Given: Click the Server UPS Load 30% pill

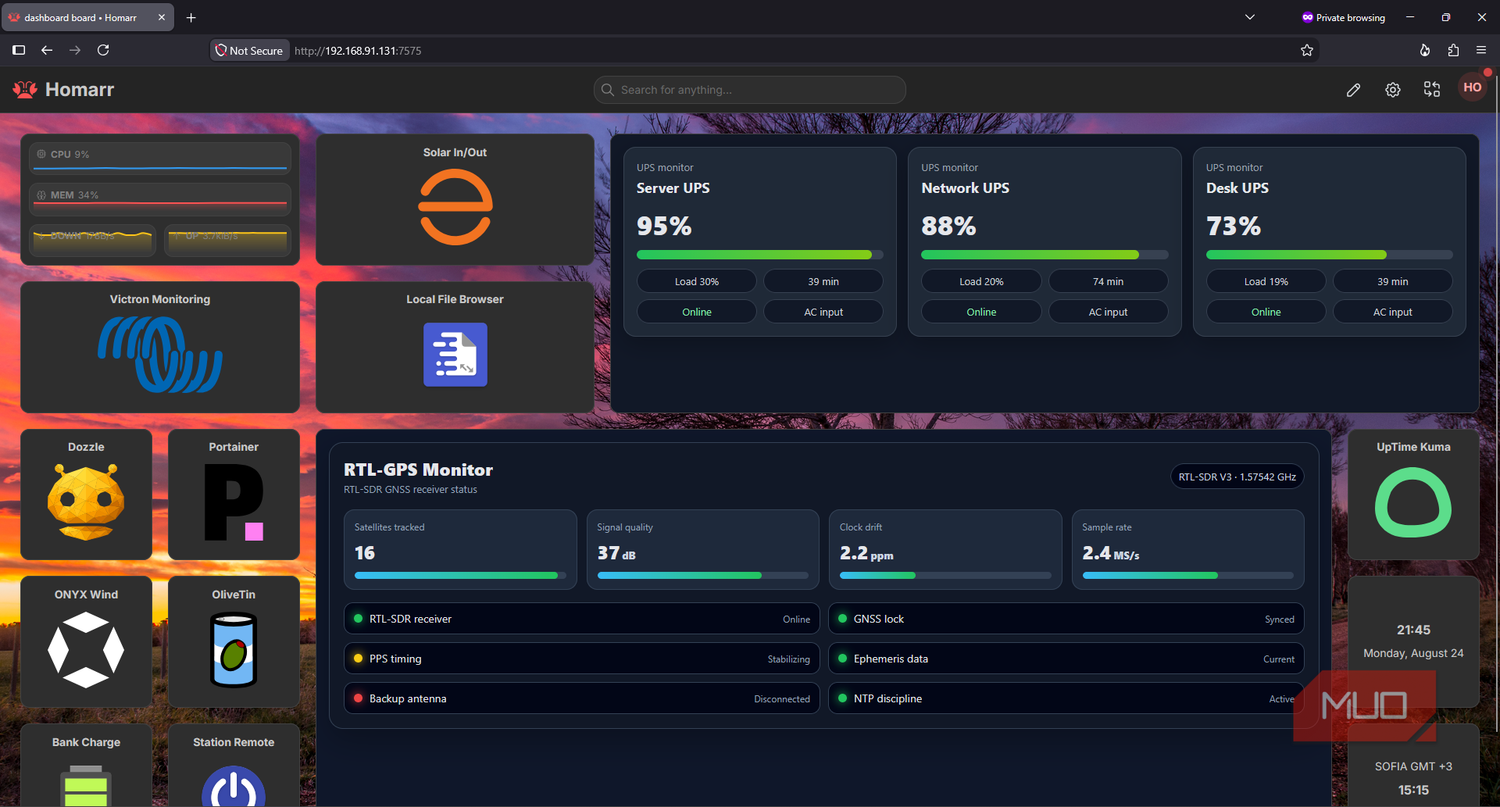Looking at the screenshot, I should click(x=697, y=281).
